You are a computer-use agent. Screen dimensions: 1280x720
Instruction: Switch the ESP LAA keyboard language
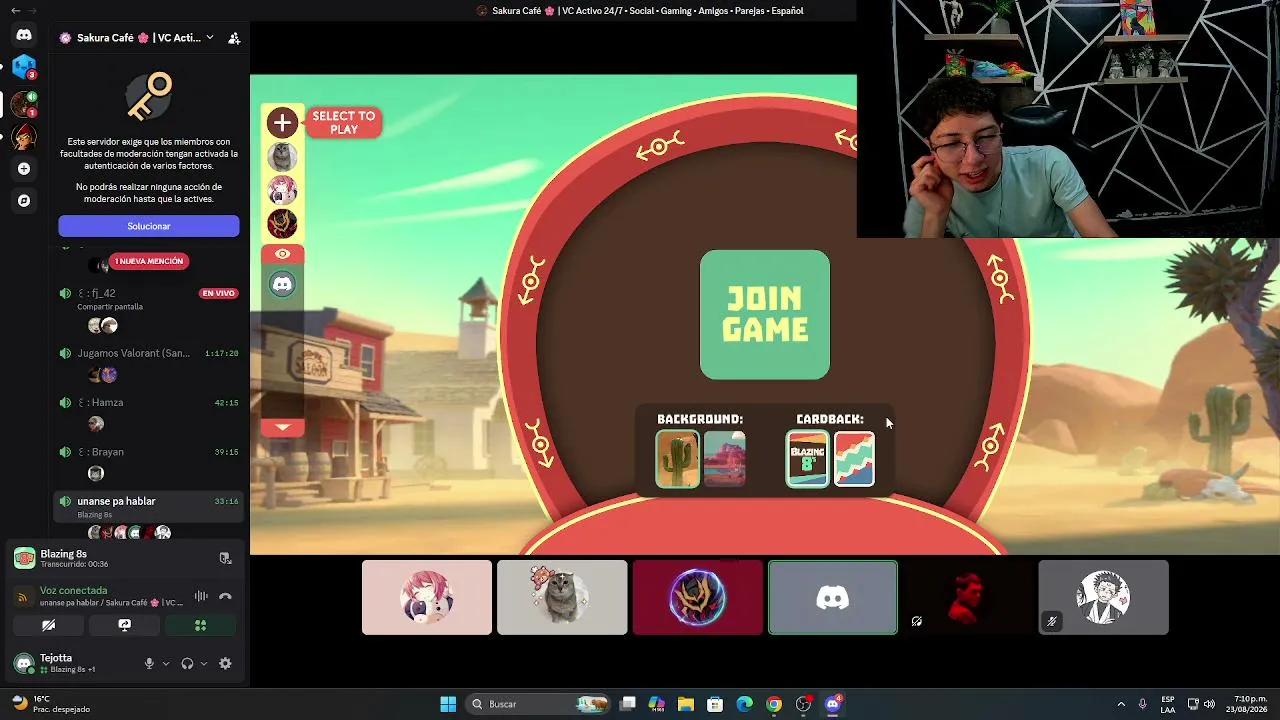tap(1168, 704)
